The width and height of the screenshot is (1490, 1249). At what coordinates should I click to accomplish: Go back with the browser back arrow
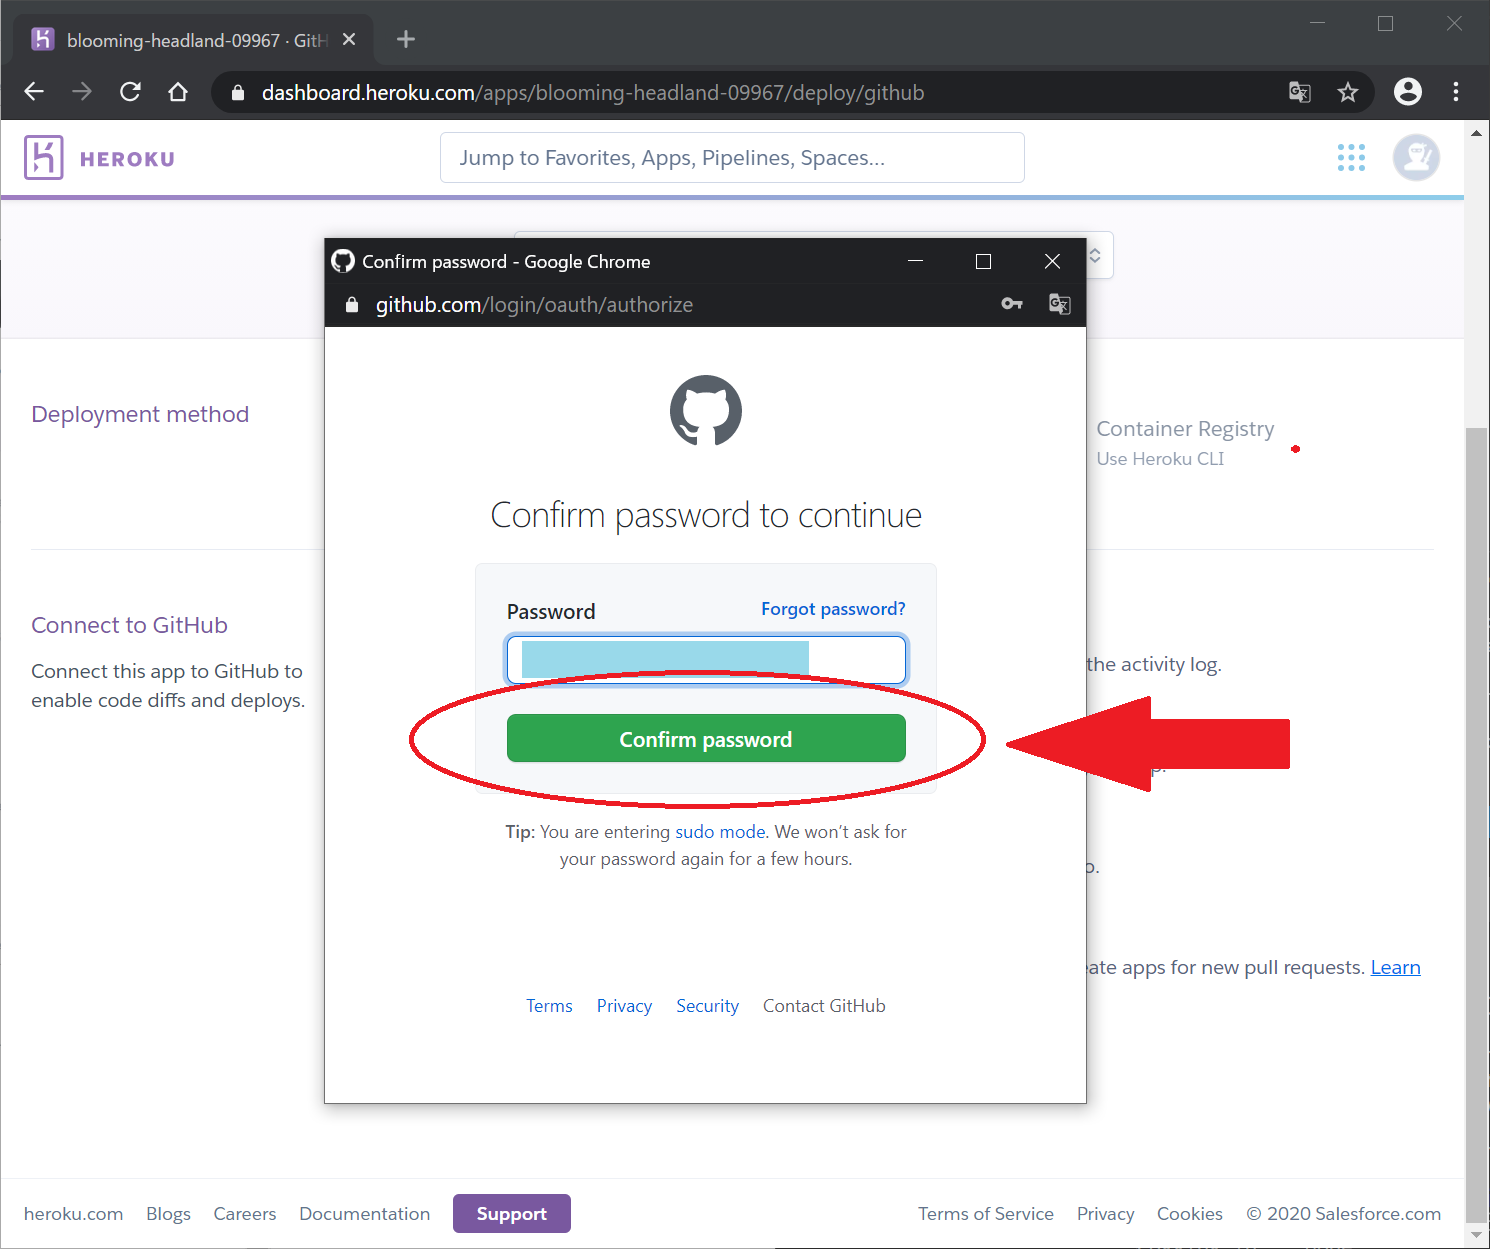click(34, 92)
